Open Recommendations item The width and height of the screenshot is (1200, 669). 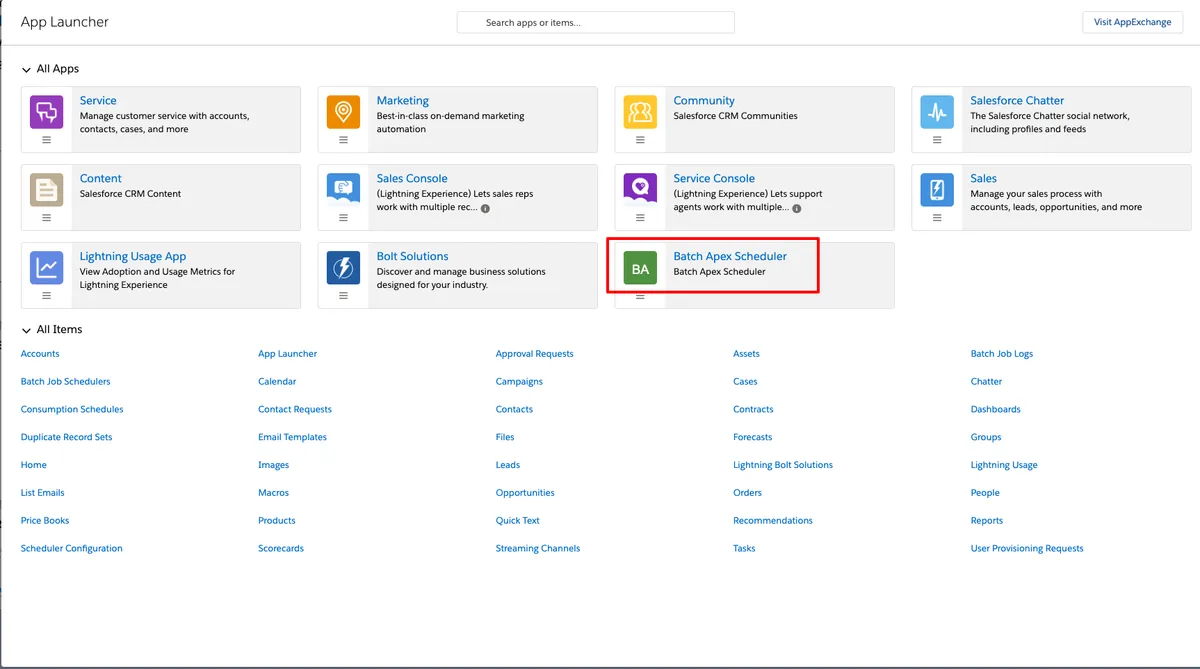[773, 521]
